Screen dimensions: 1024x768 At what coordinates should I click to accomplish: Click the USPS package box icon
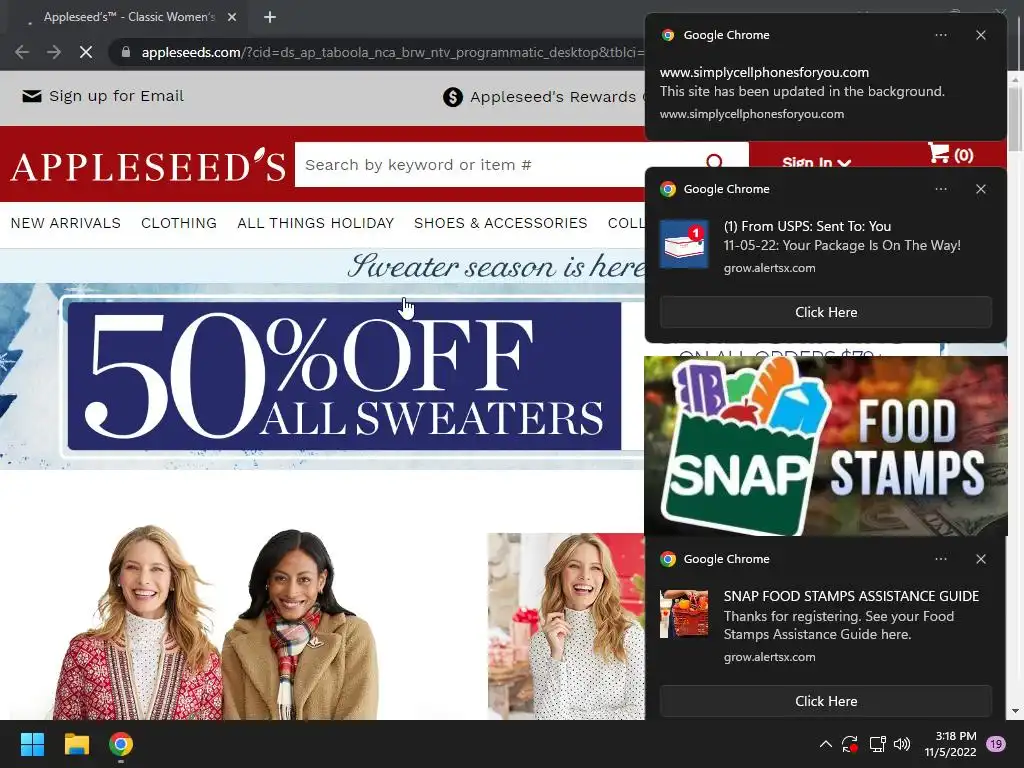coord(684,245)
